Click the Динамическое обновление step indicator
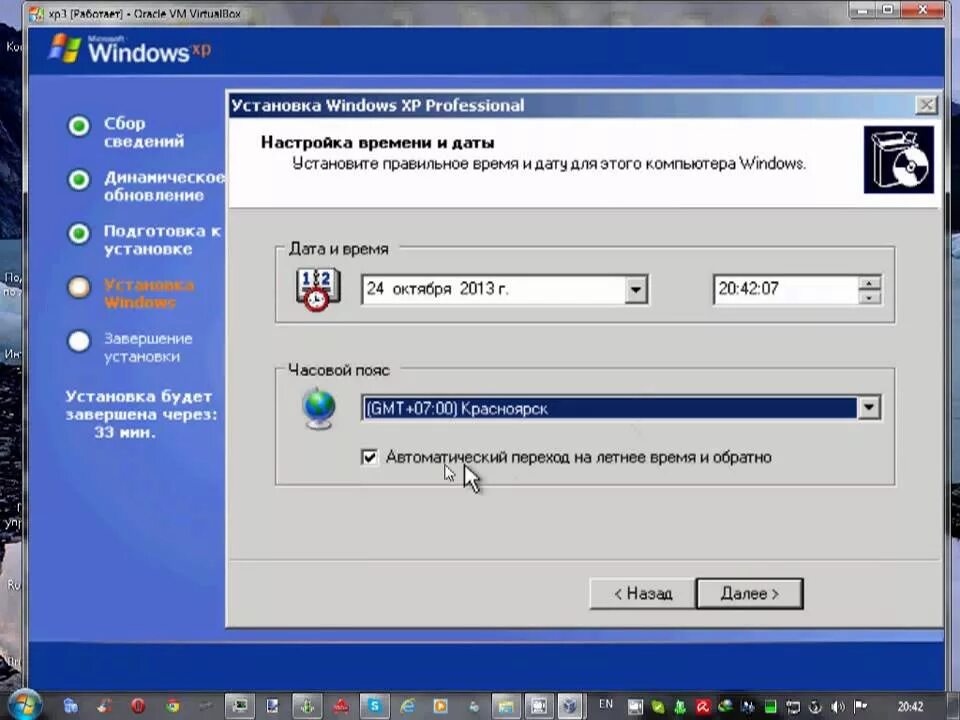Viewport: 960px width, 720px height. point(79,180)
